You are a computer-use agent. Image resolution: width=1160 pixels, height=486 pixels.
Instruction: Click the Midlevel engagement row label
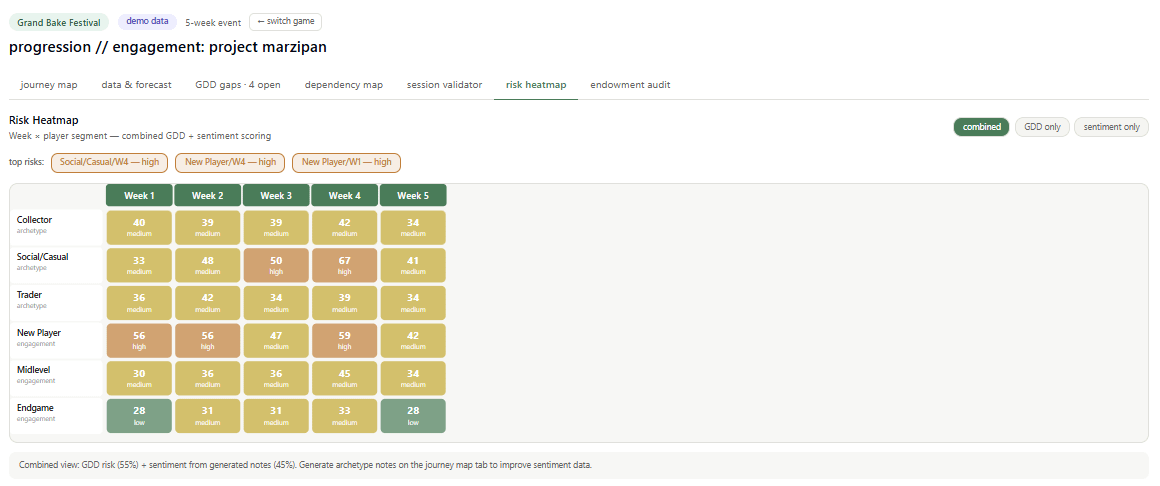pos(58,377)
